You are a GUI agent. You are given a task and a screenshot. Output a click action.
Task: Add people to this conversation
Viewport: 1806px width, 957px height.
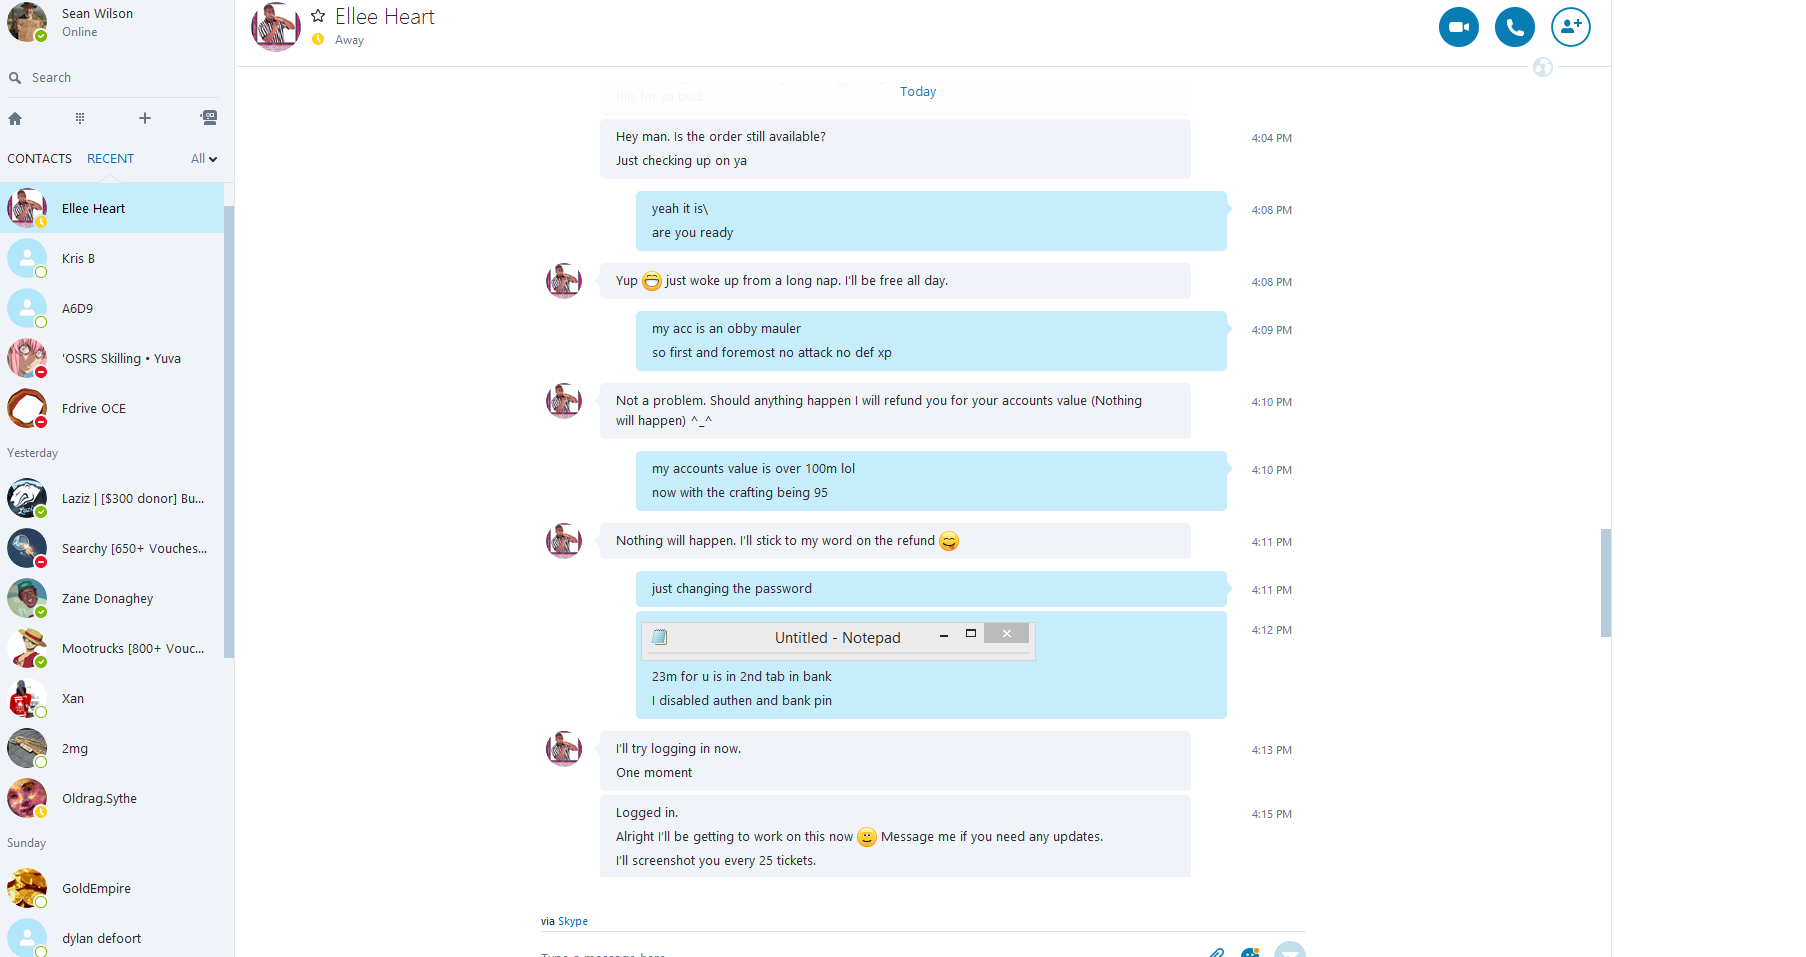[1570, 27]
